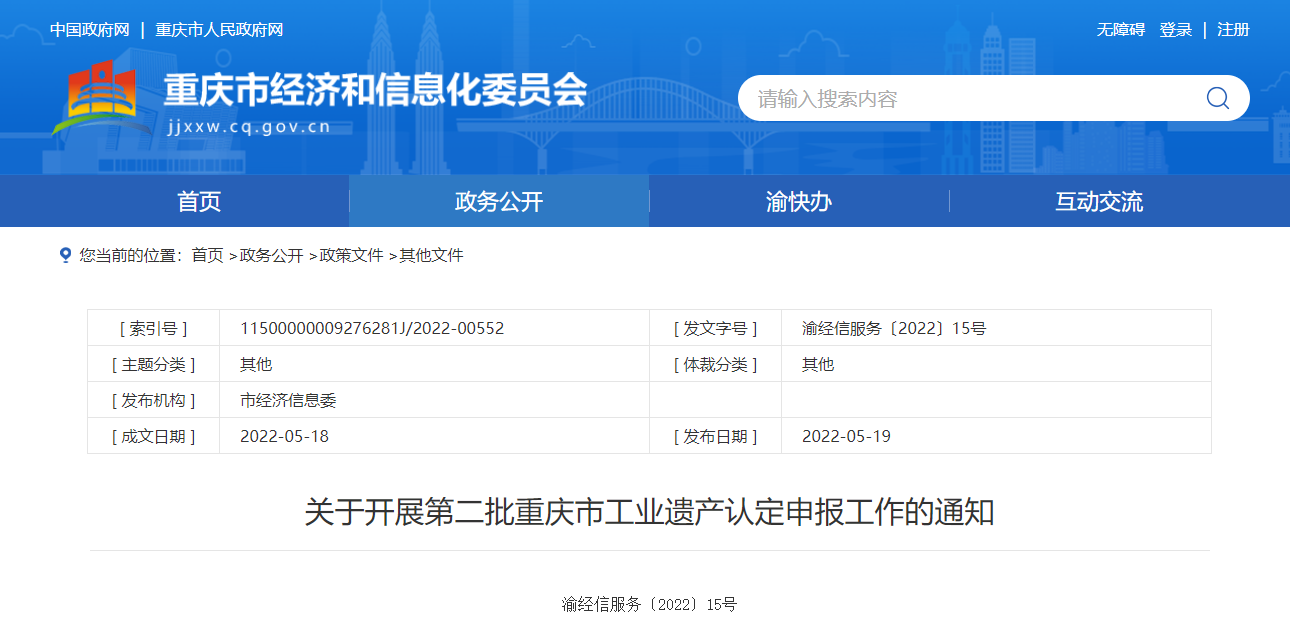Click the location pin icon in breadcrumb
Viewport: 1290px width, 637px height.
coord(65,255)
